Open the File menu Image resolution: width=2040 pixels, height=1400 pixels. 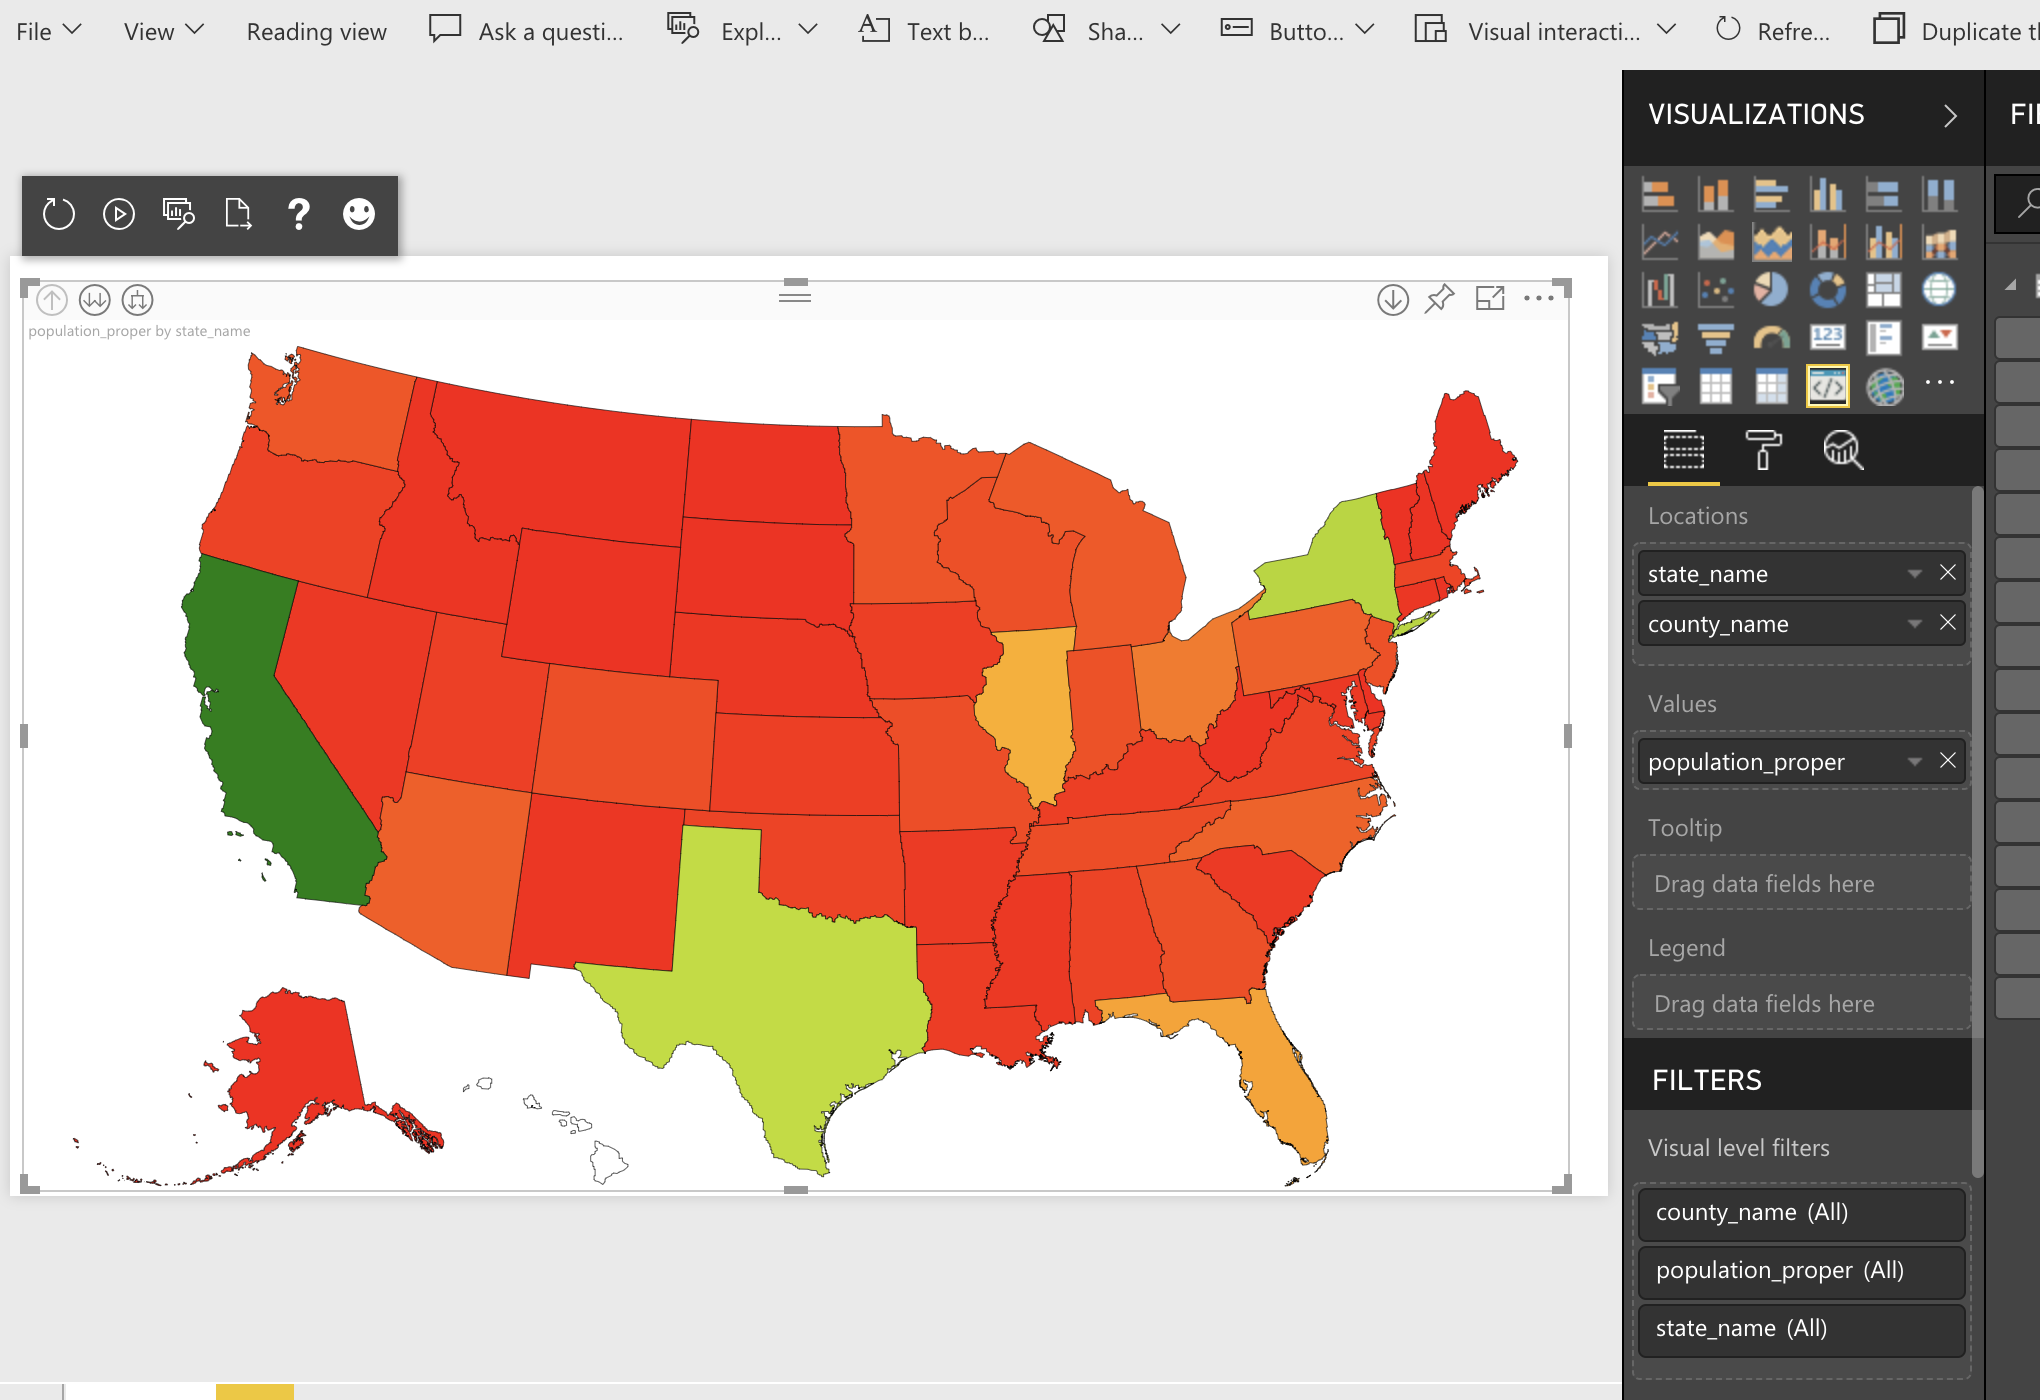[x=48, y=31]
